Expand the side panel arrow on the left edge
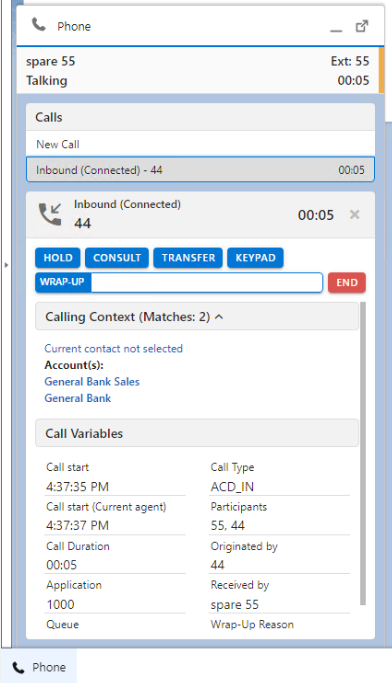The height and width of the screenshot is (683, 392). (x=6, y=264)
